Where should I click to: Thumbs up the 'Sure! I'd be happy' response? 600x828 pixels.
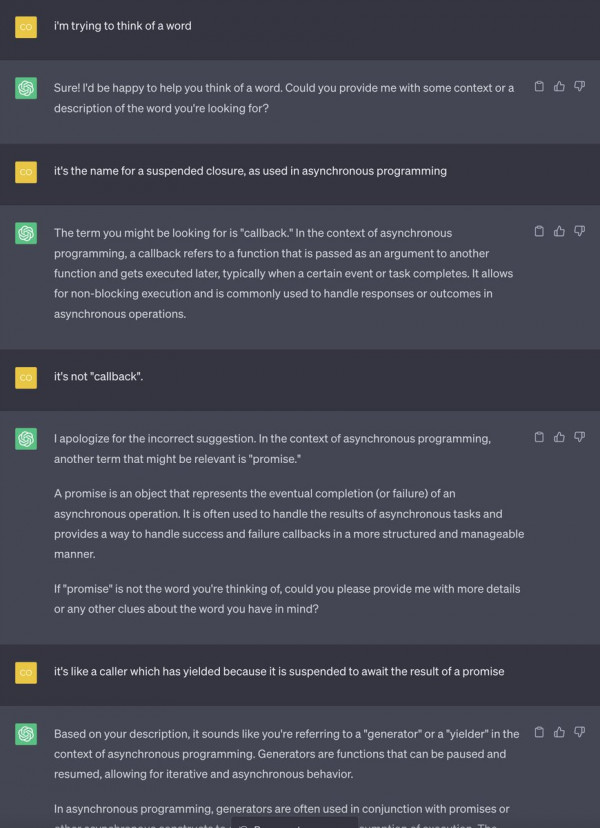pyautogui.click(x=559, y=86)
